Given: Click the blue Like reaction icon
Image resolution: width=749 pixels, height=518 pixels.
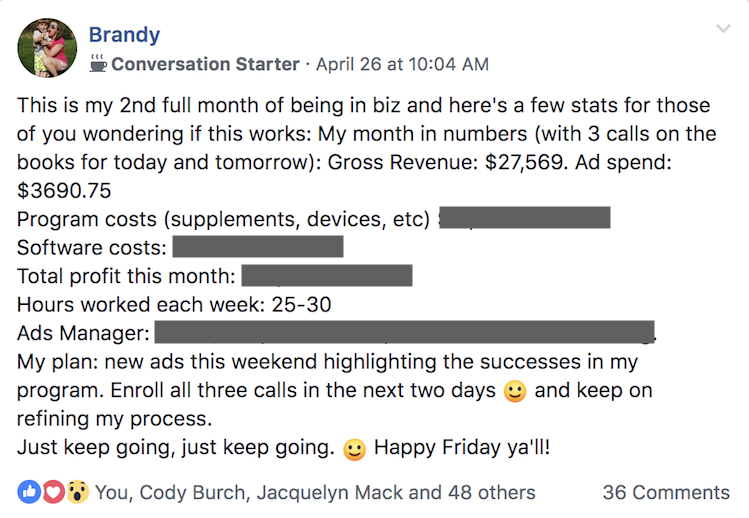Looking at the screenshot, I should click(29, 492).
